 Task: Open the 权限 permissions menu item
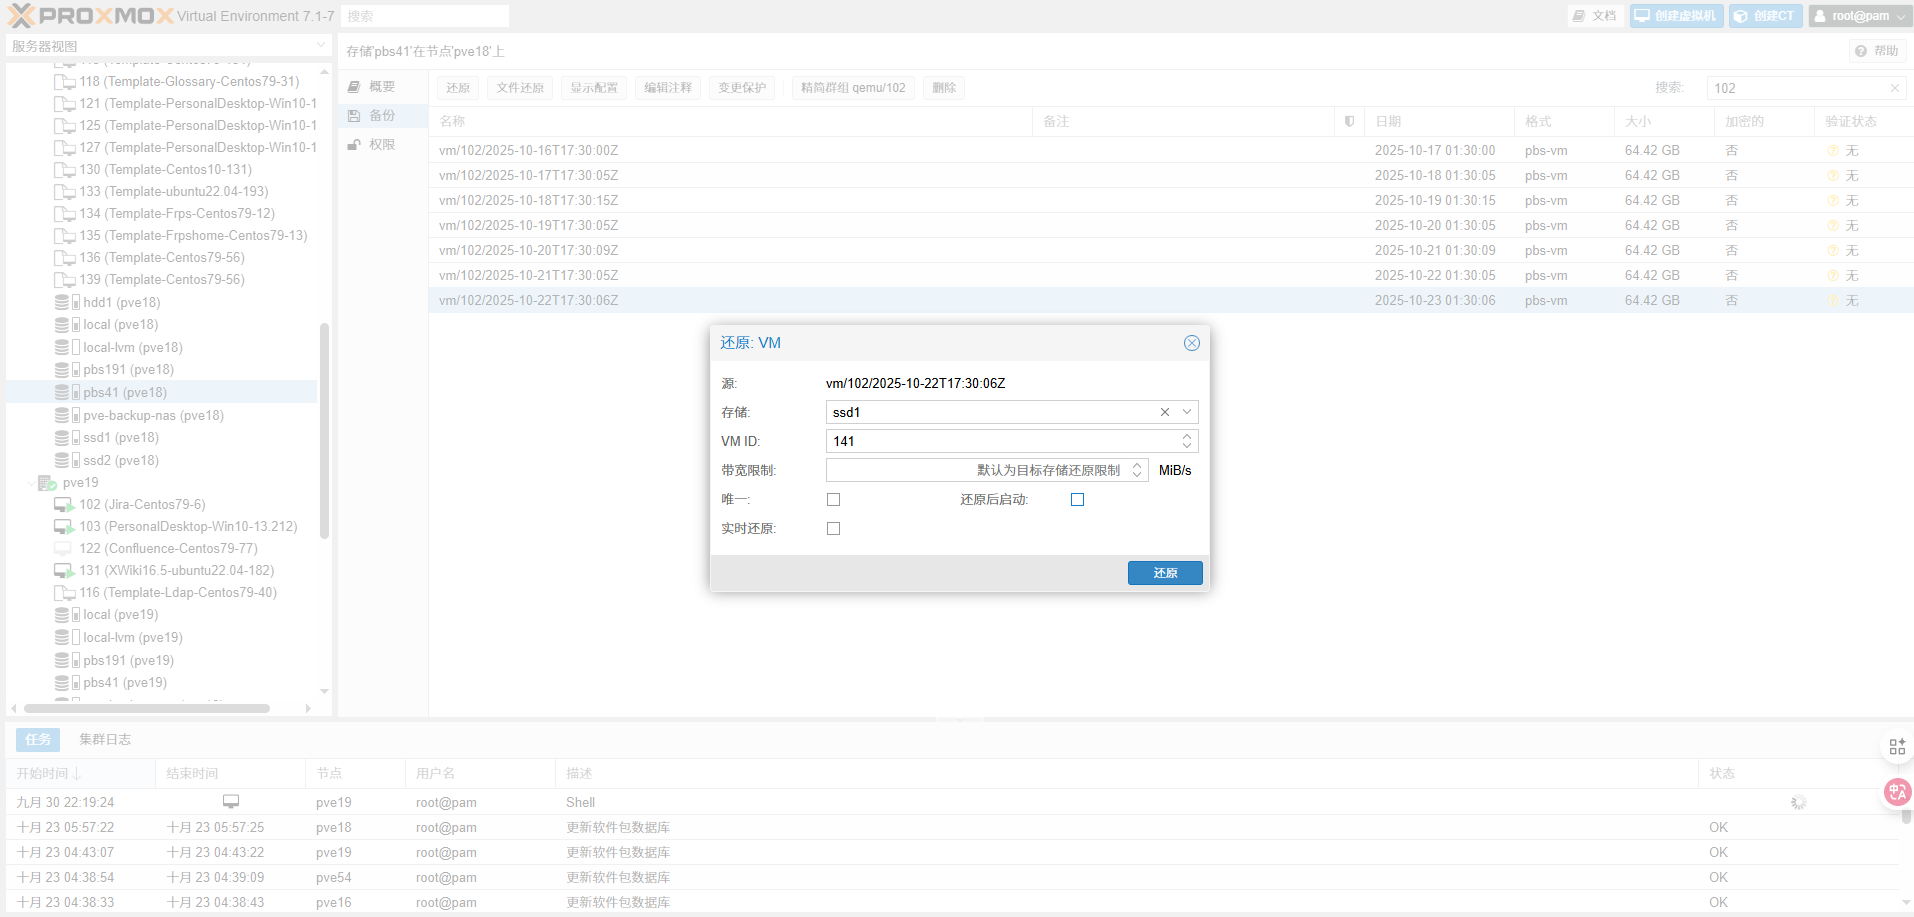click(x=381, y=145)
